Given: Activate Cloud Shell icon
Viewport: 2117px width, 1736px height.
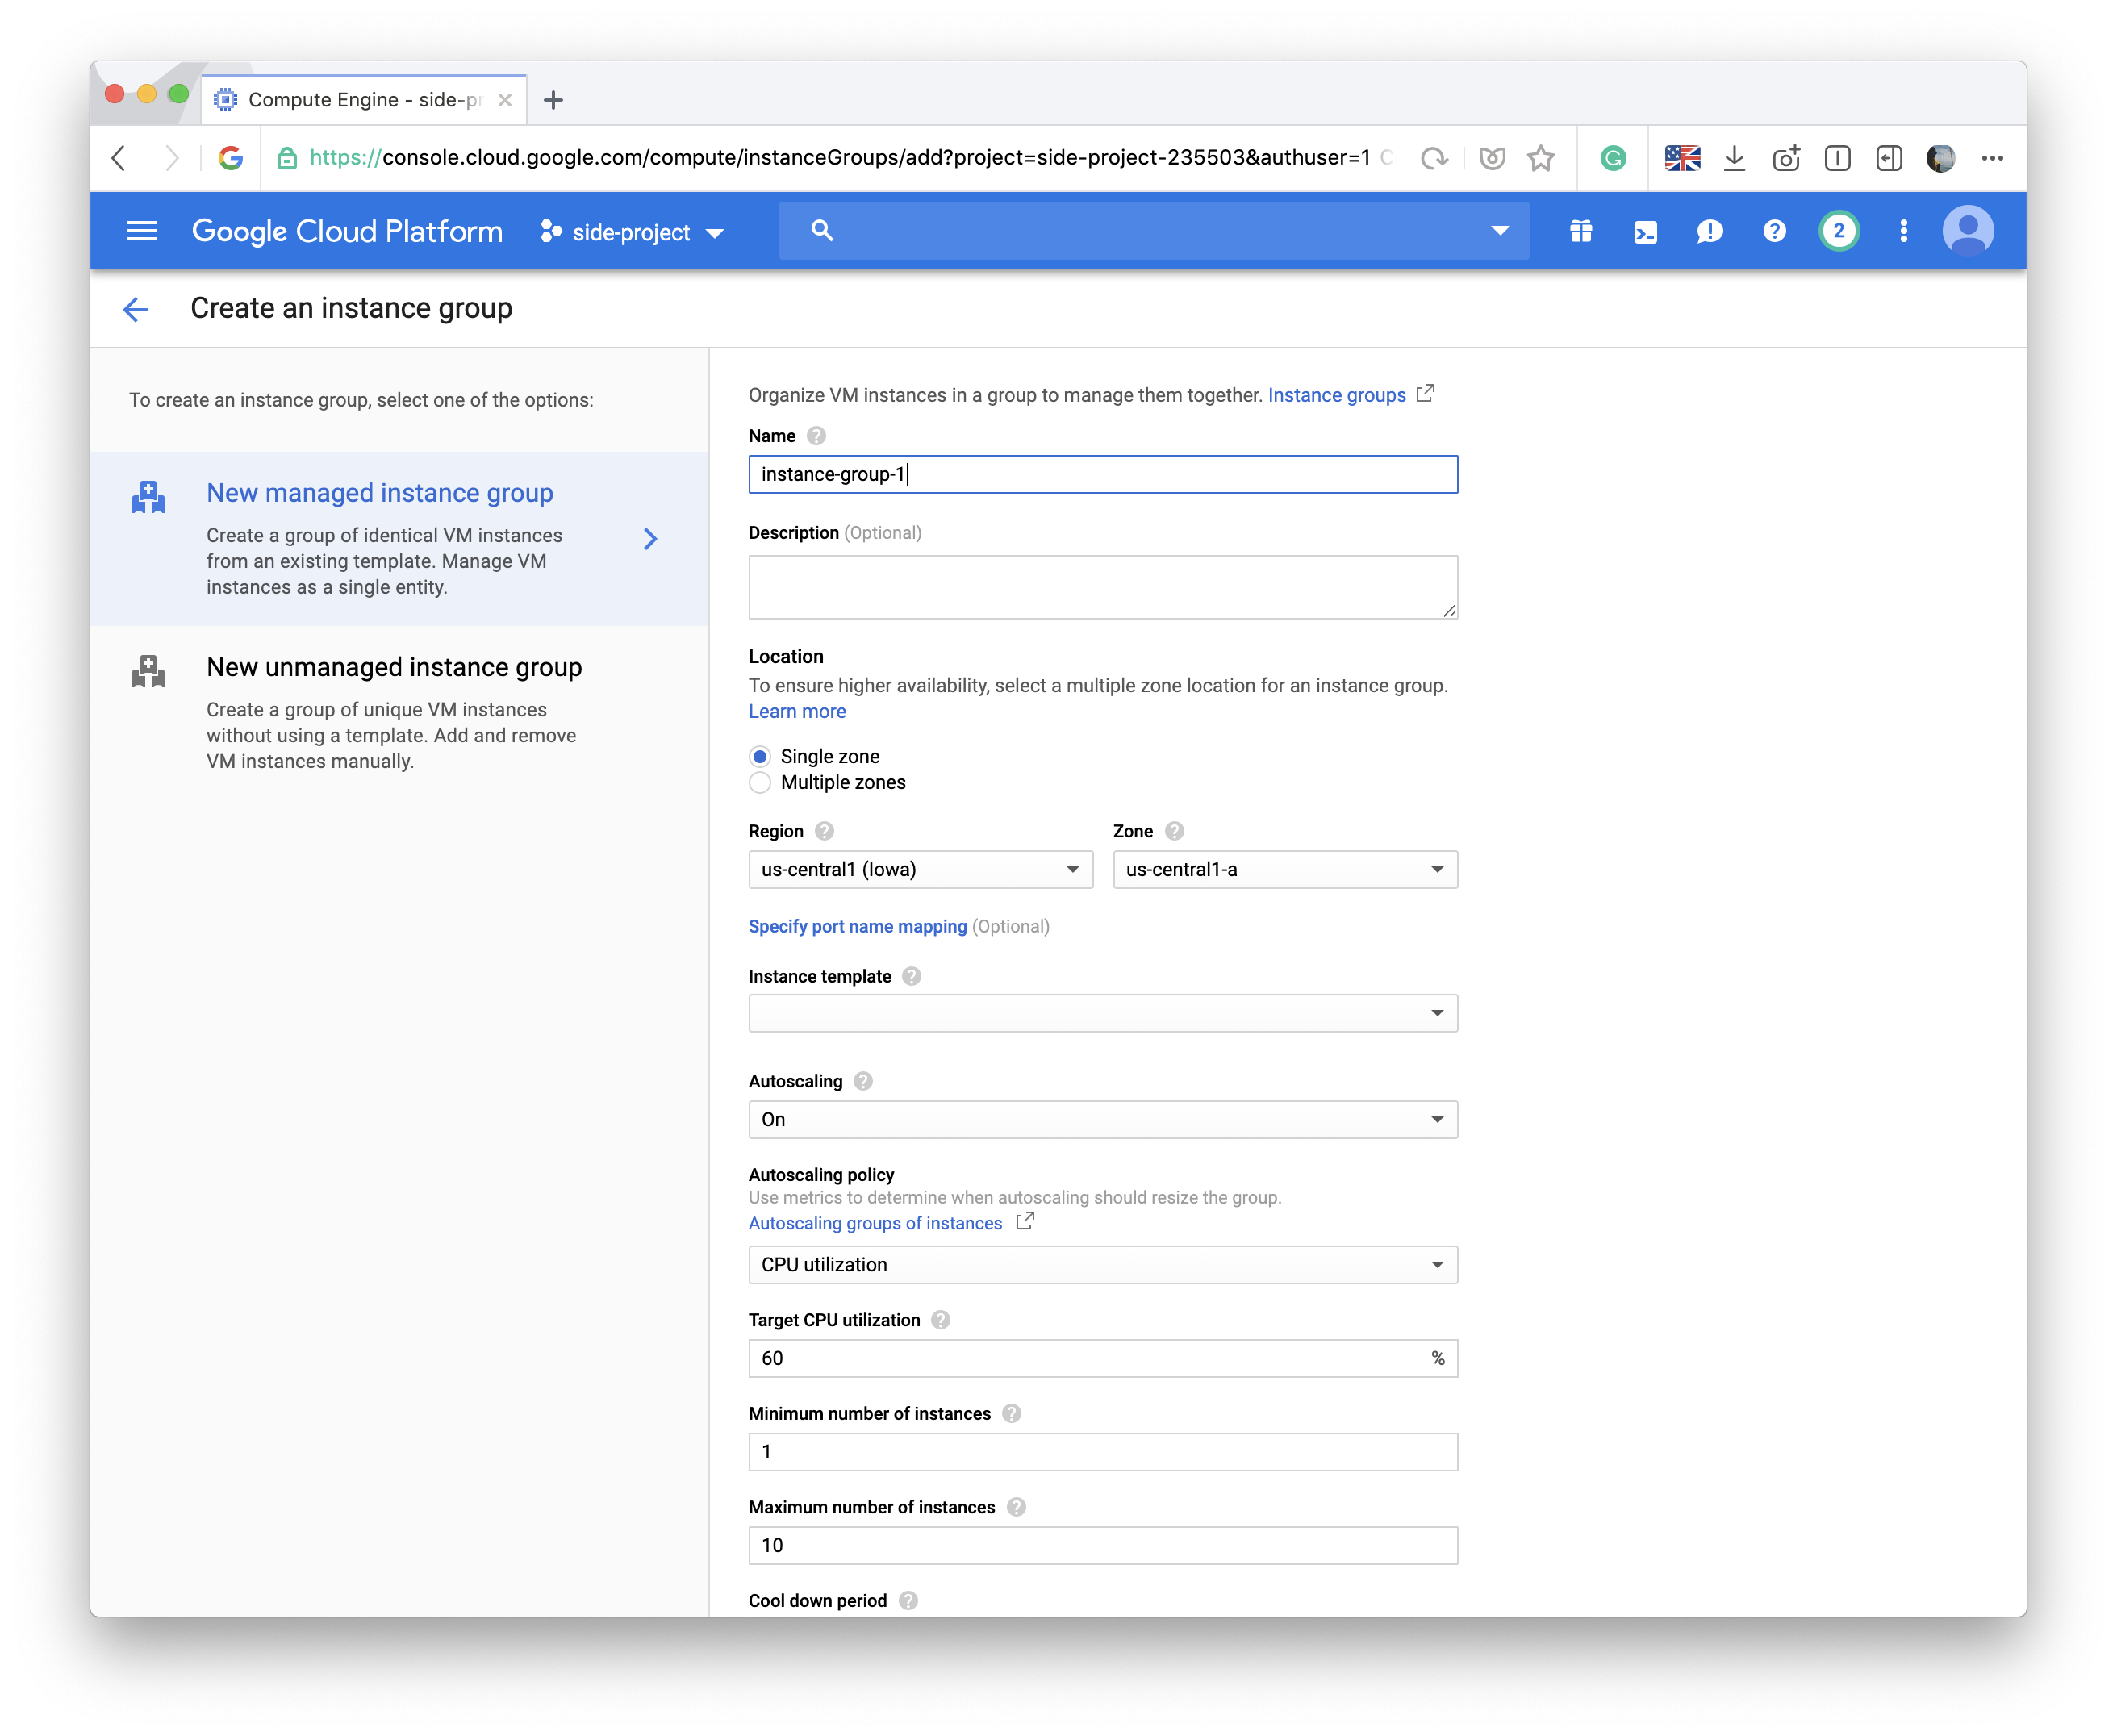Looking at the screenshot, I should tap(1645, 232).
